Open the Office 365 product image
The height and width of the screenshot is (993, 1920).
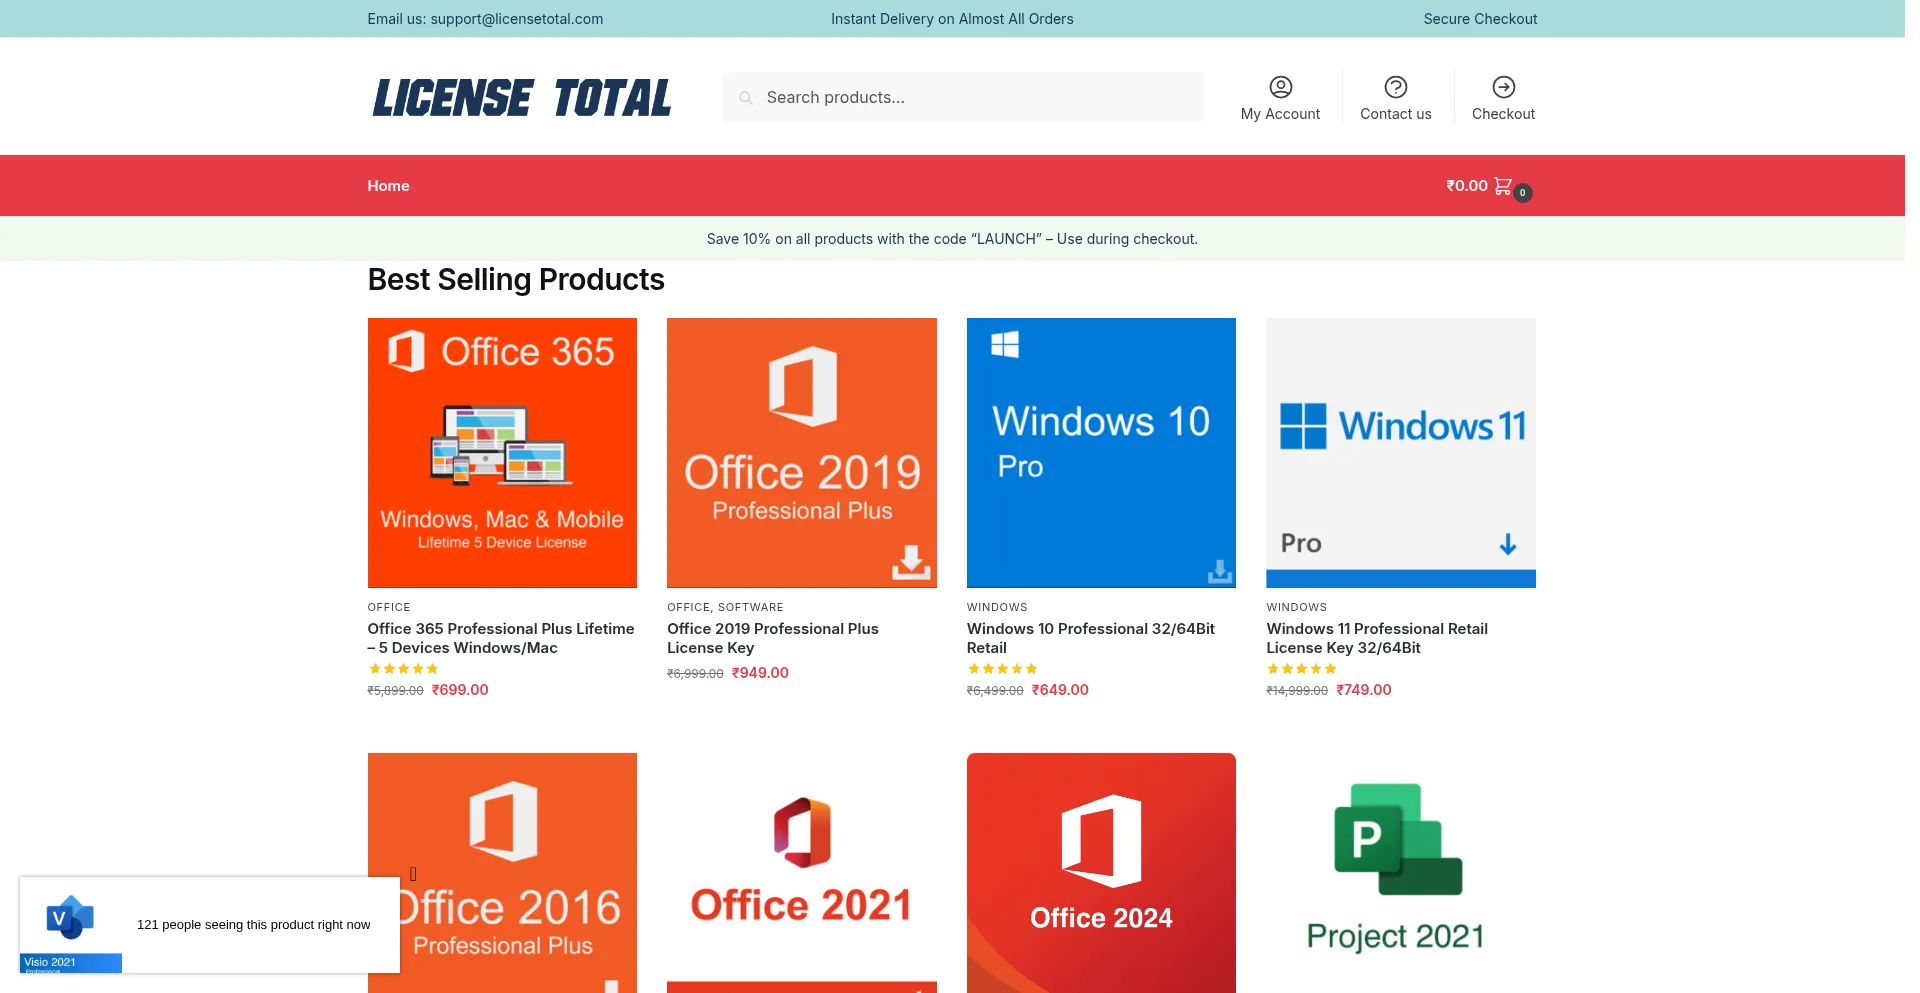[x=502, y=453]
